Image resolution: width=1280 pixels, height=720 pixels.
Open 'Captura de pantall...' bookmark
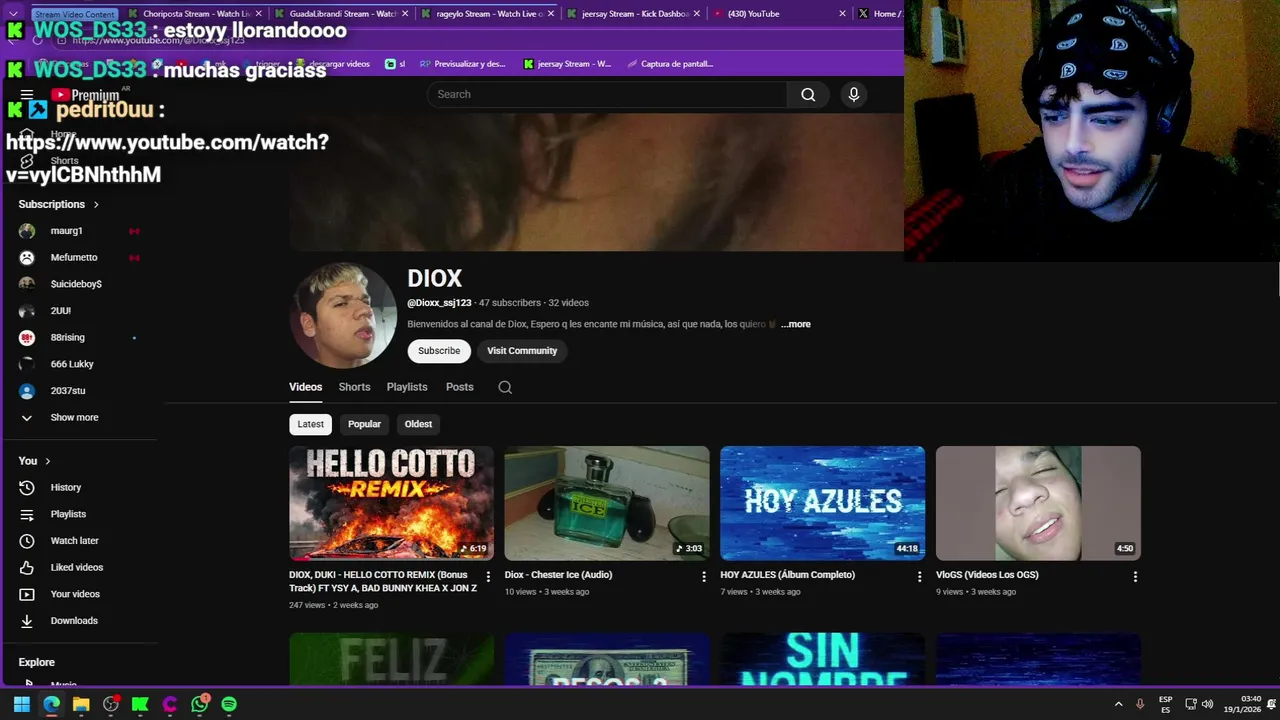(x=669, y=64)
